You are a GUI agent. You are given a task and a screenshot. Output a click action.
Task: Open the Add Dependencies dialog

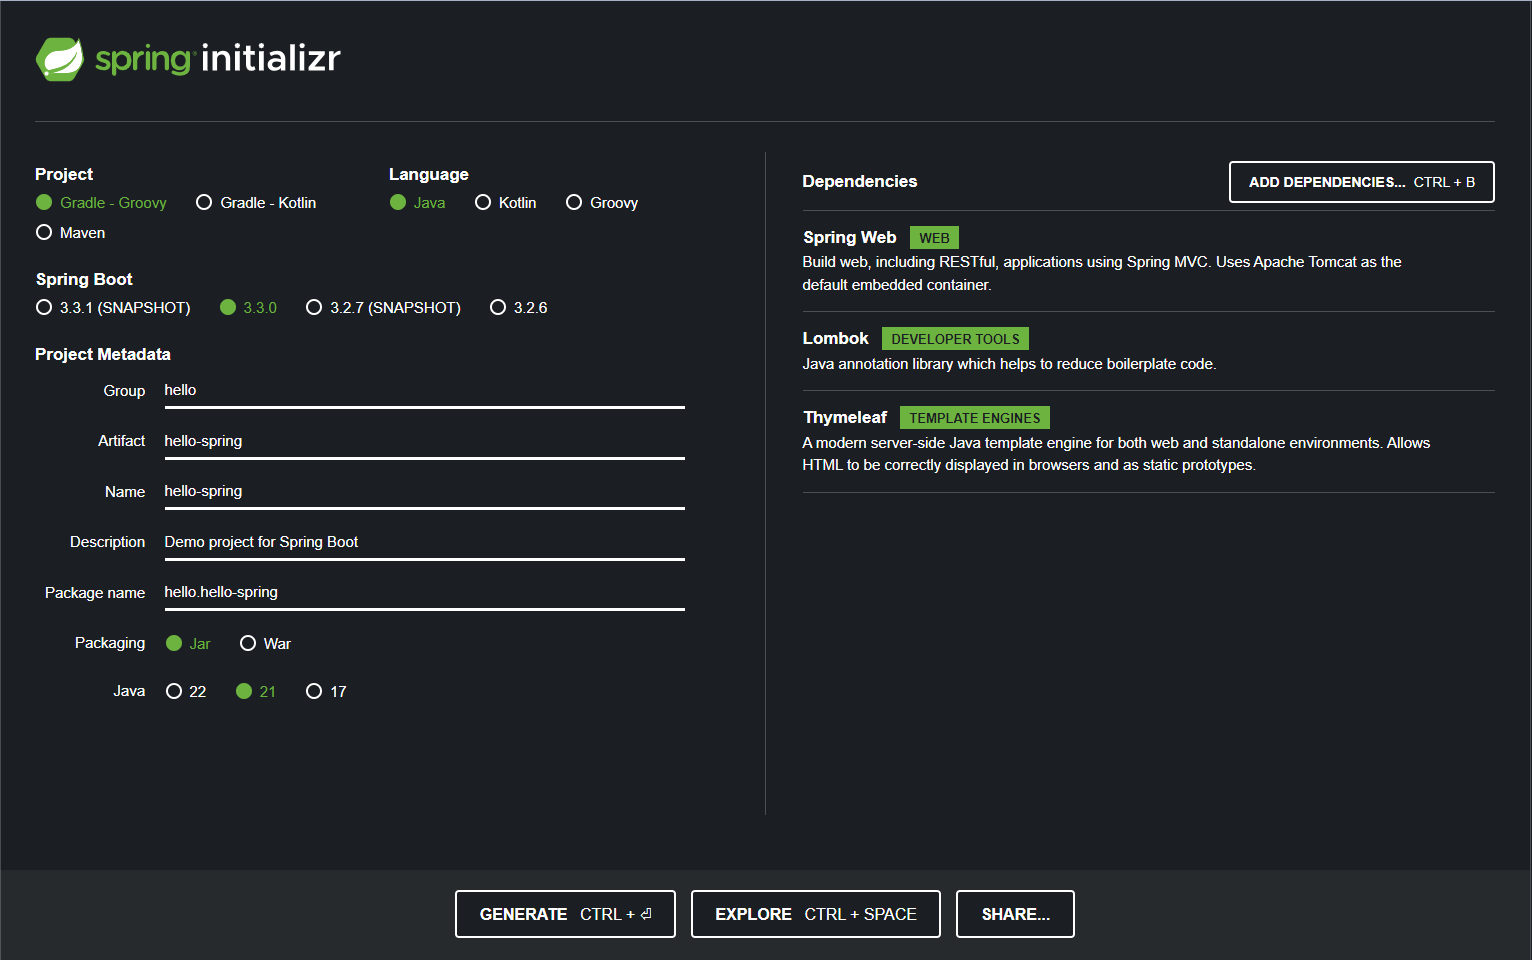[x=1361, y=182]
